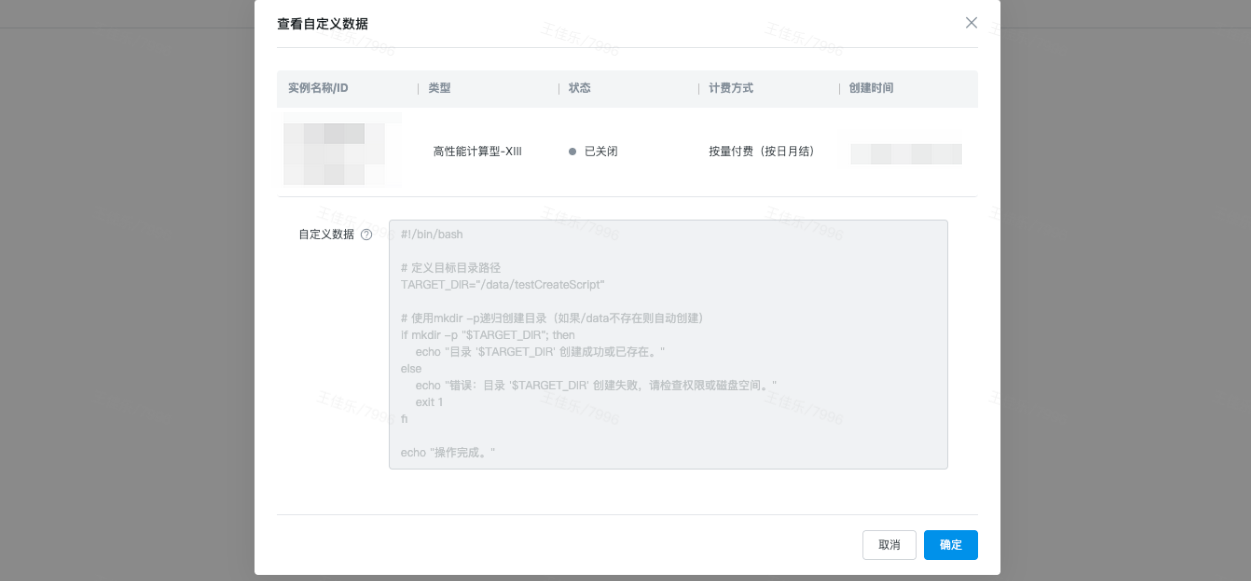The height and width of the screenshot is (581, 1251).
Task: Select the 实例名称/ID column header
Action: (x=318, y=88)
